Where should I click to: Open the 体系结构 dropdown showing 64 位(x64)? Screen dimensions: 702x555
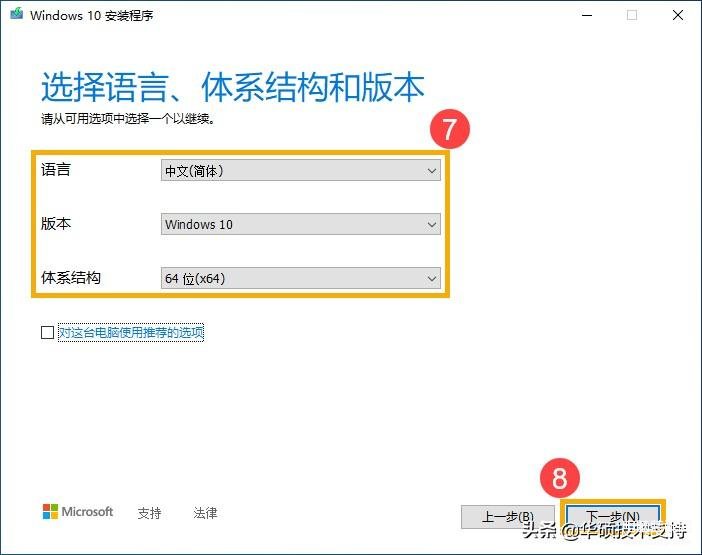click(300, 278)
